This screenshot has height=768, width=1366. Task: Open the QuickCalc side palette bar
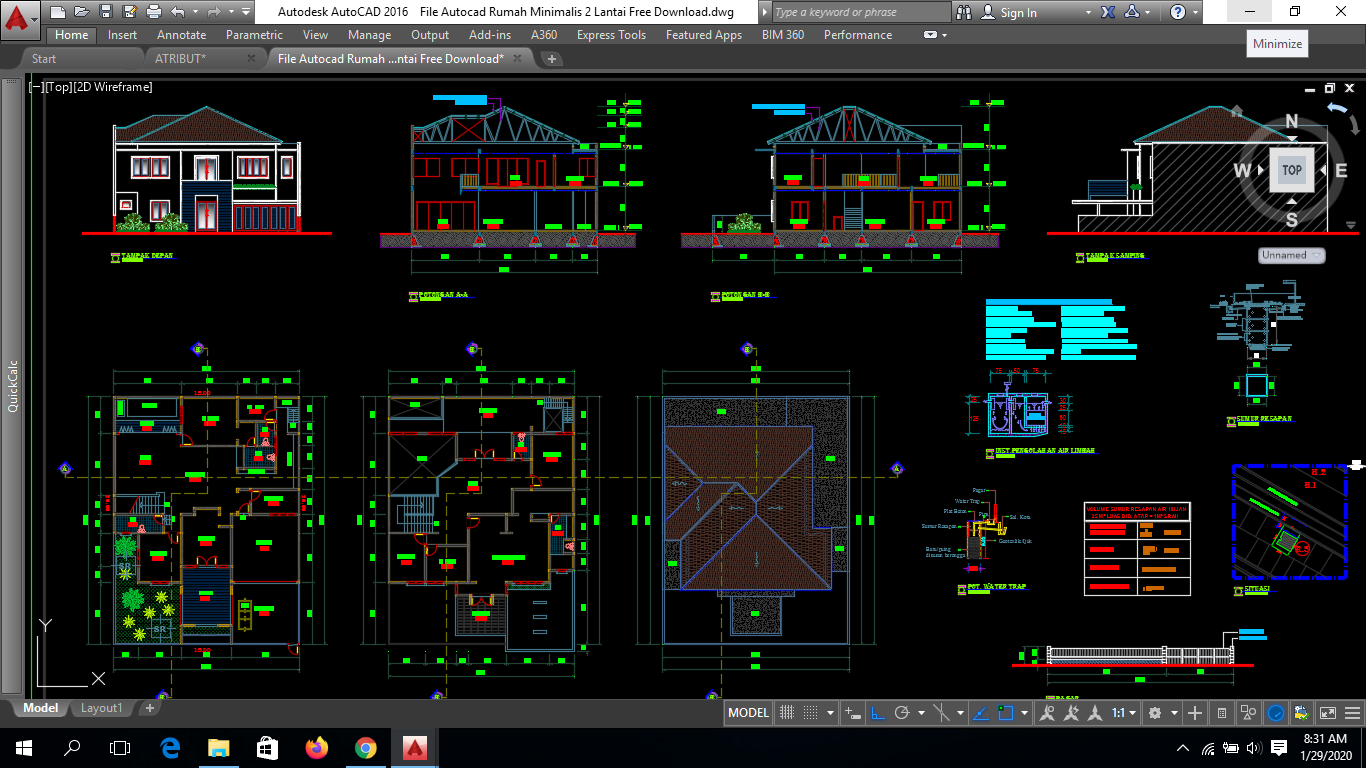[12, 385]
